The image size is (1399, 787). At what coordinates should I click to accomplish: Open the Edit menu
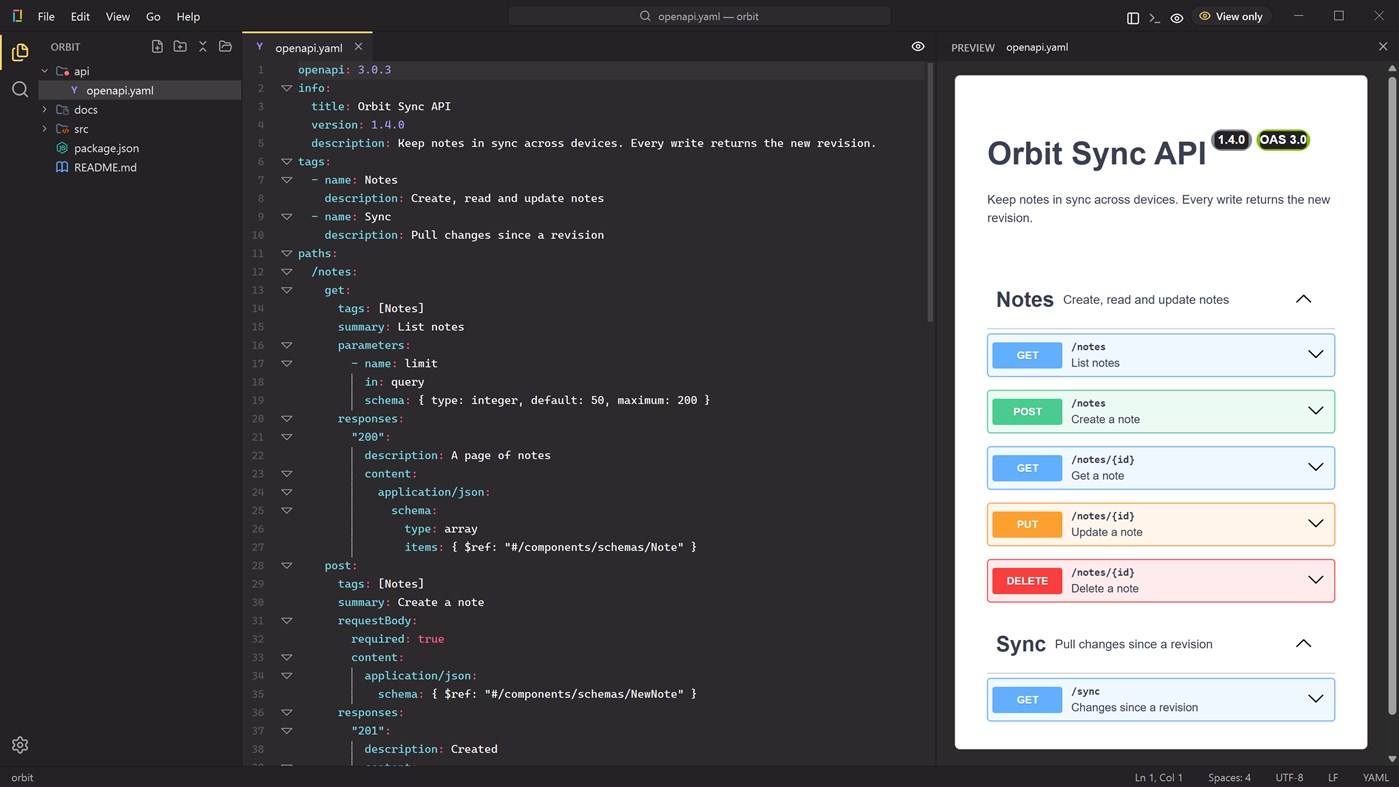(81, 17)
